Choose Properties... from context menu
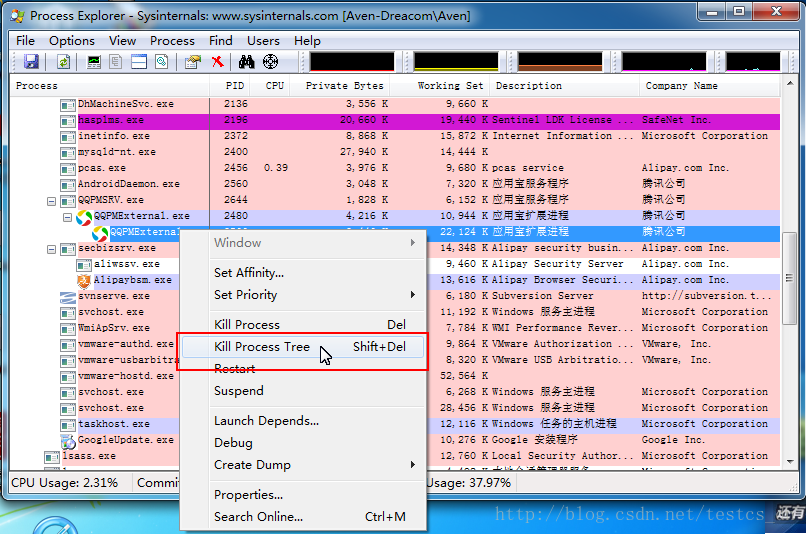 tap(303, 495)
